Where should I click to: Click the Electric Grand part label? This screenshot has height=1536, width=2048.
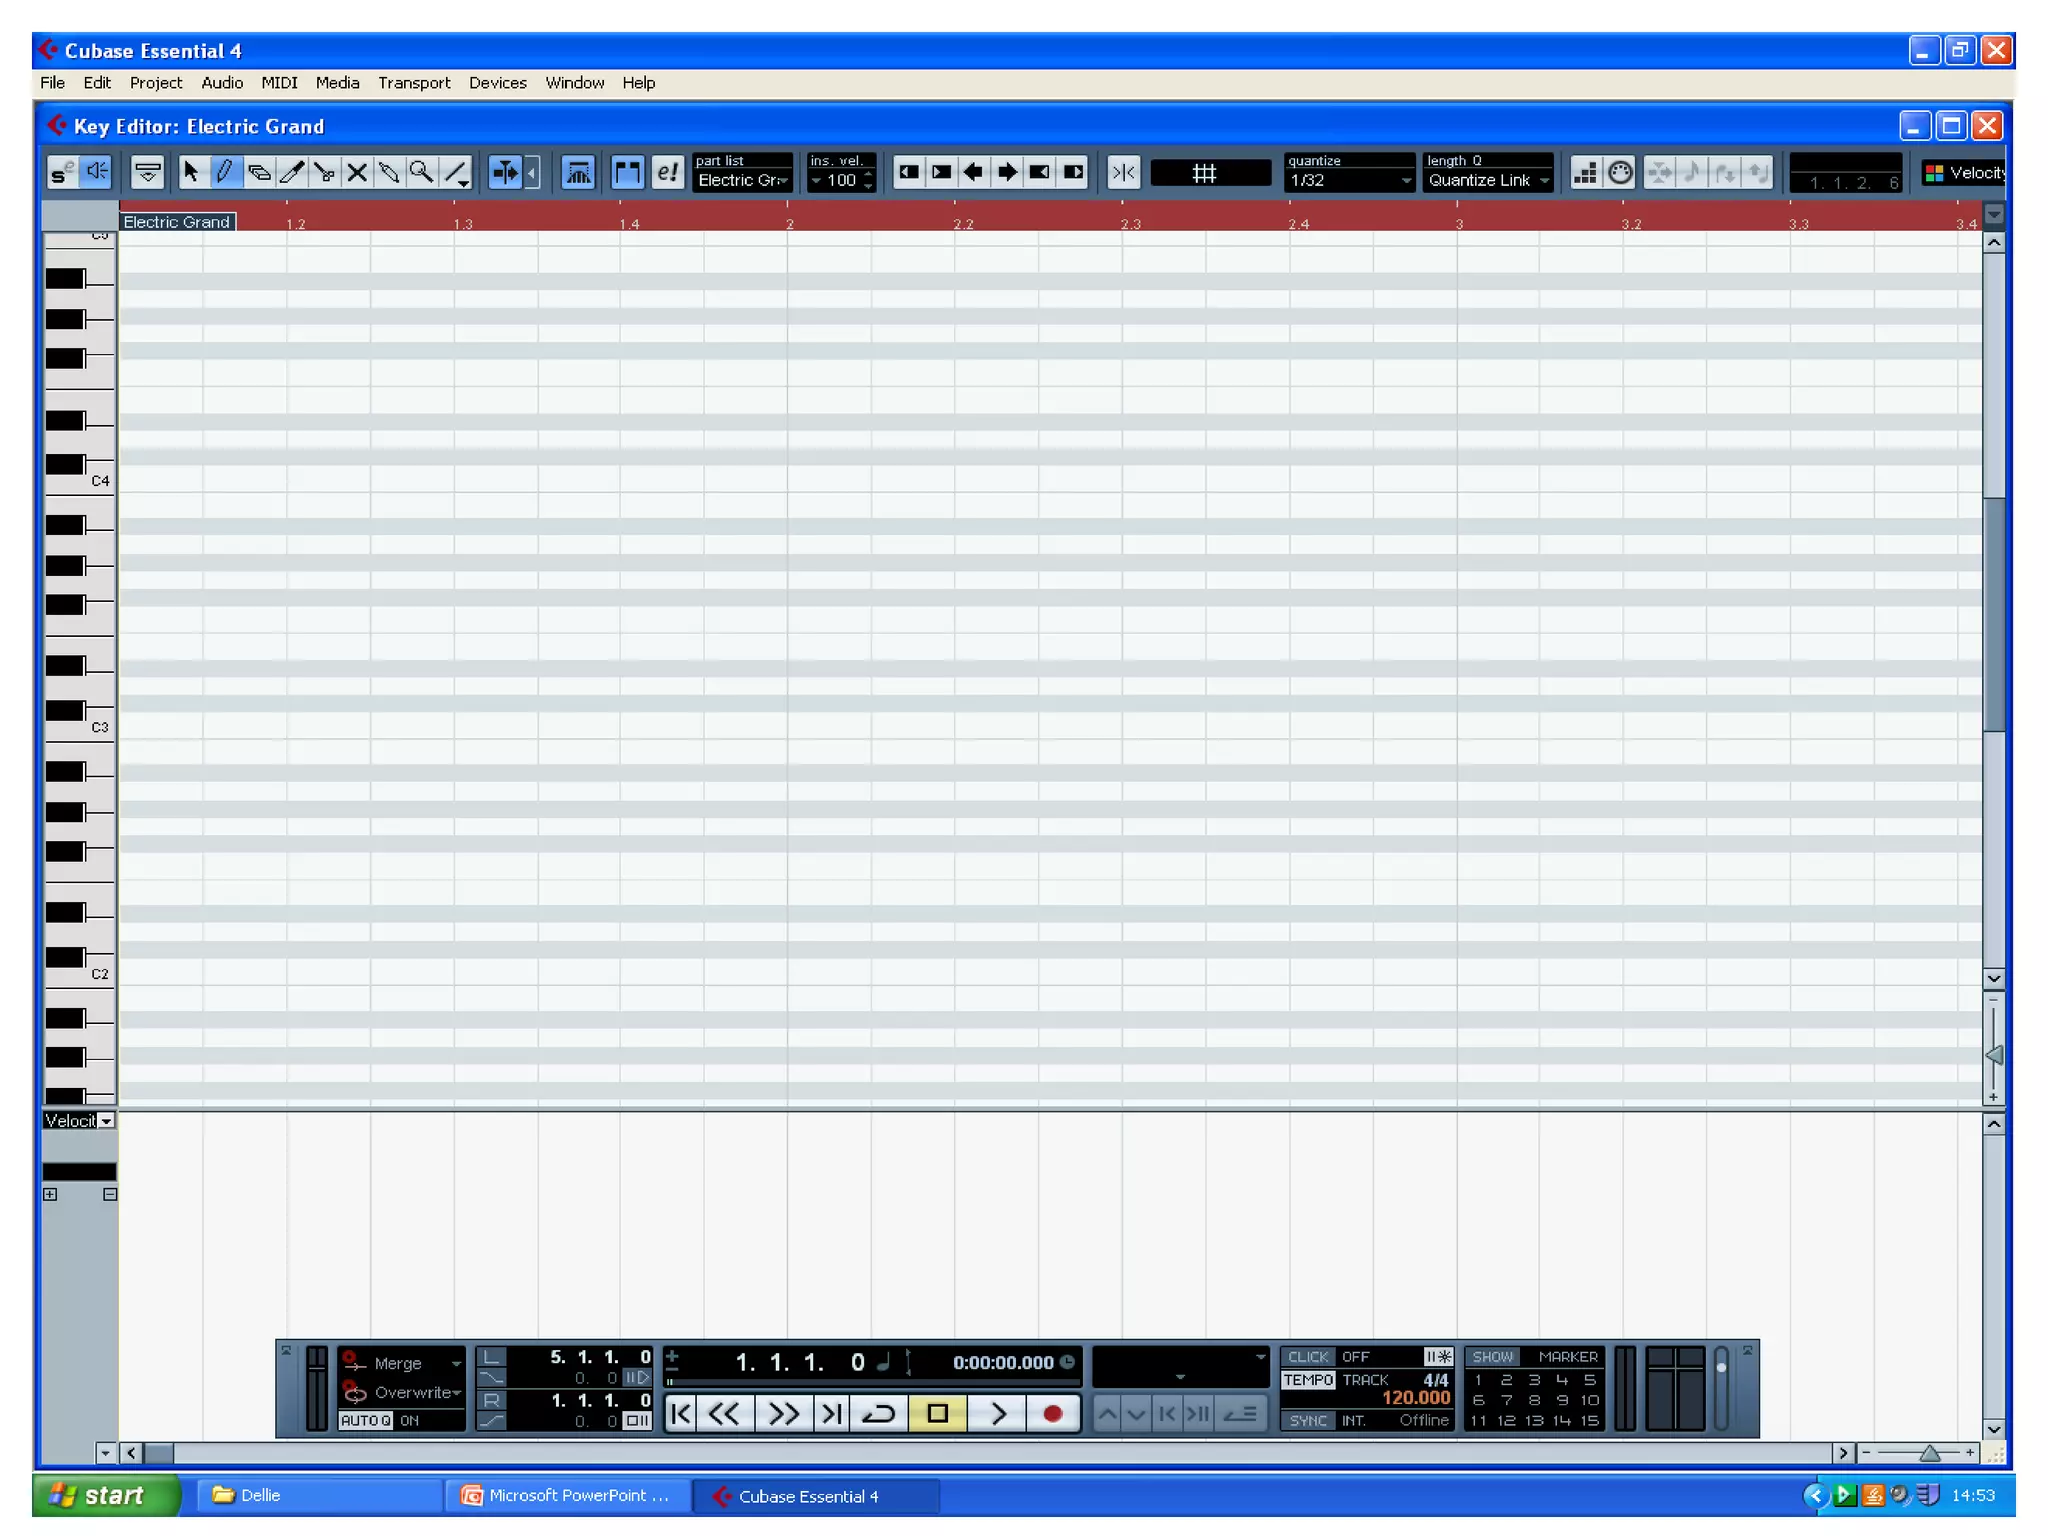177,222
